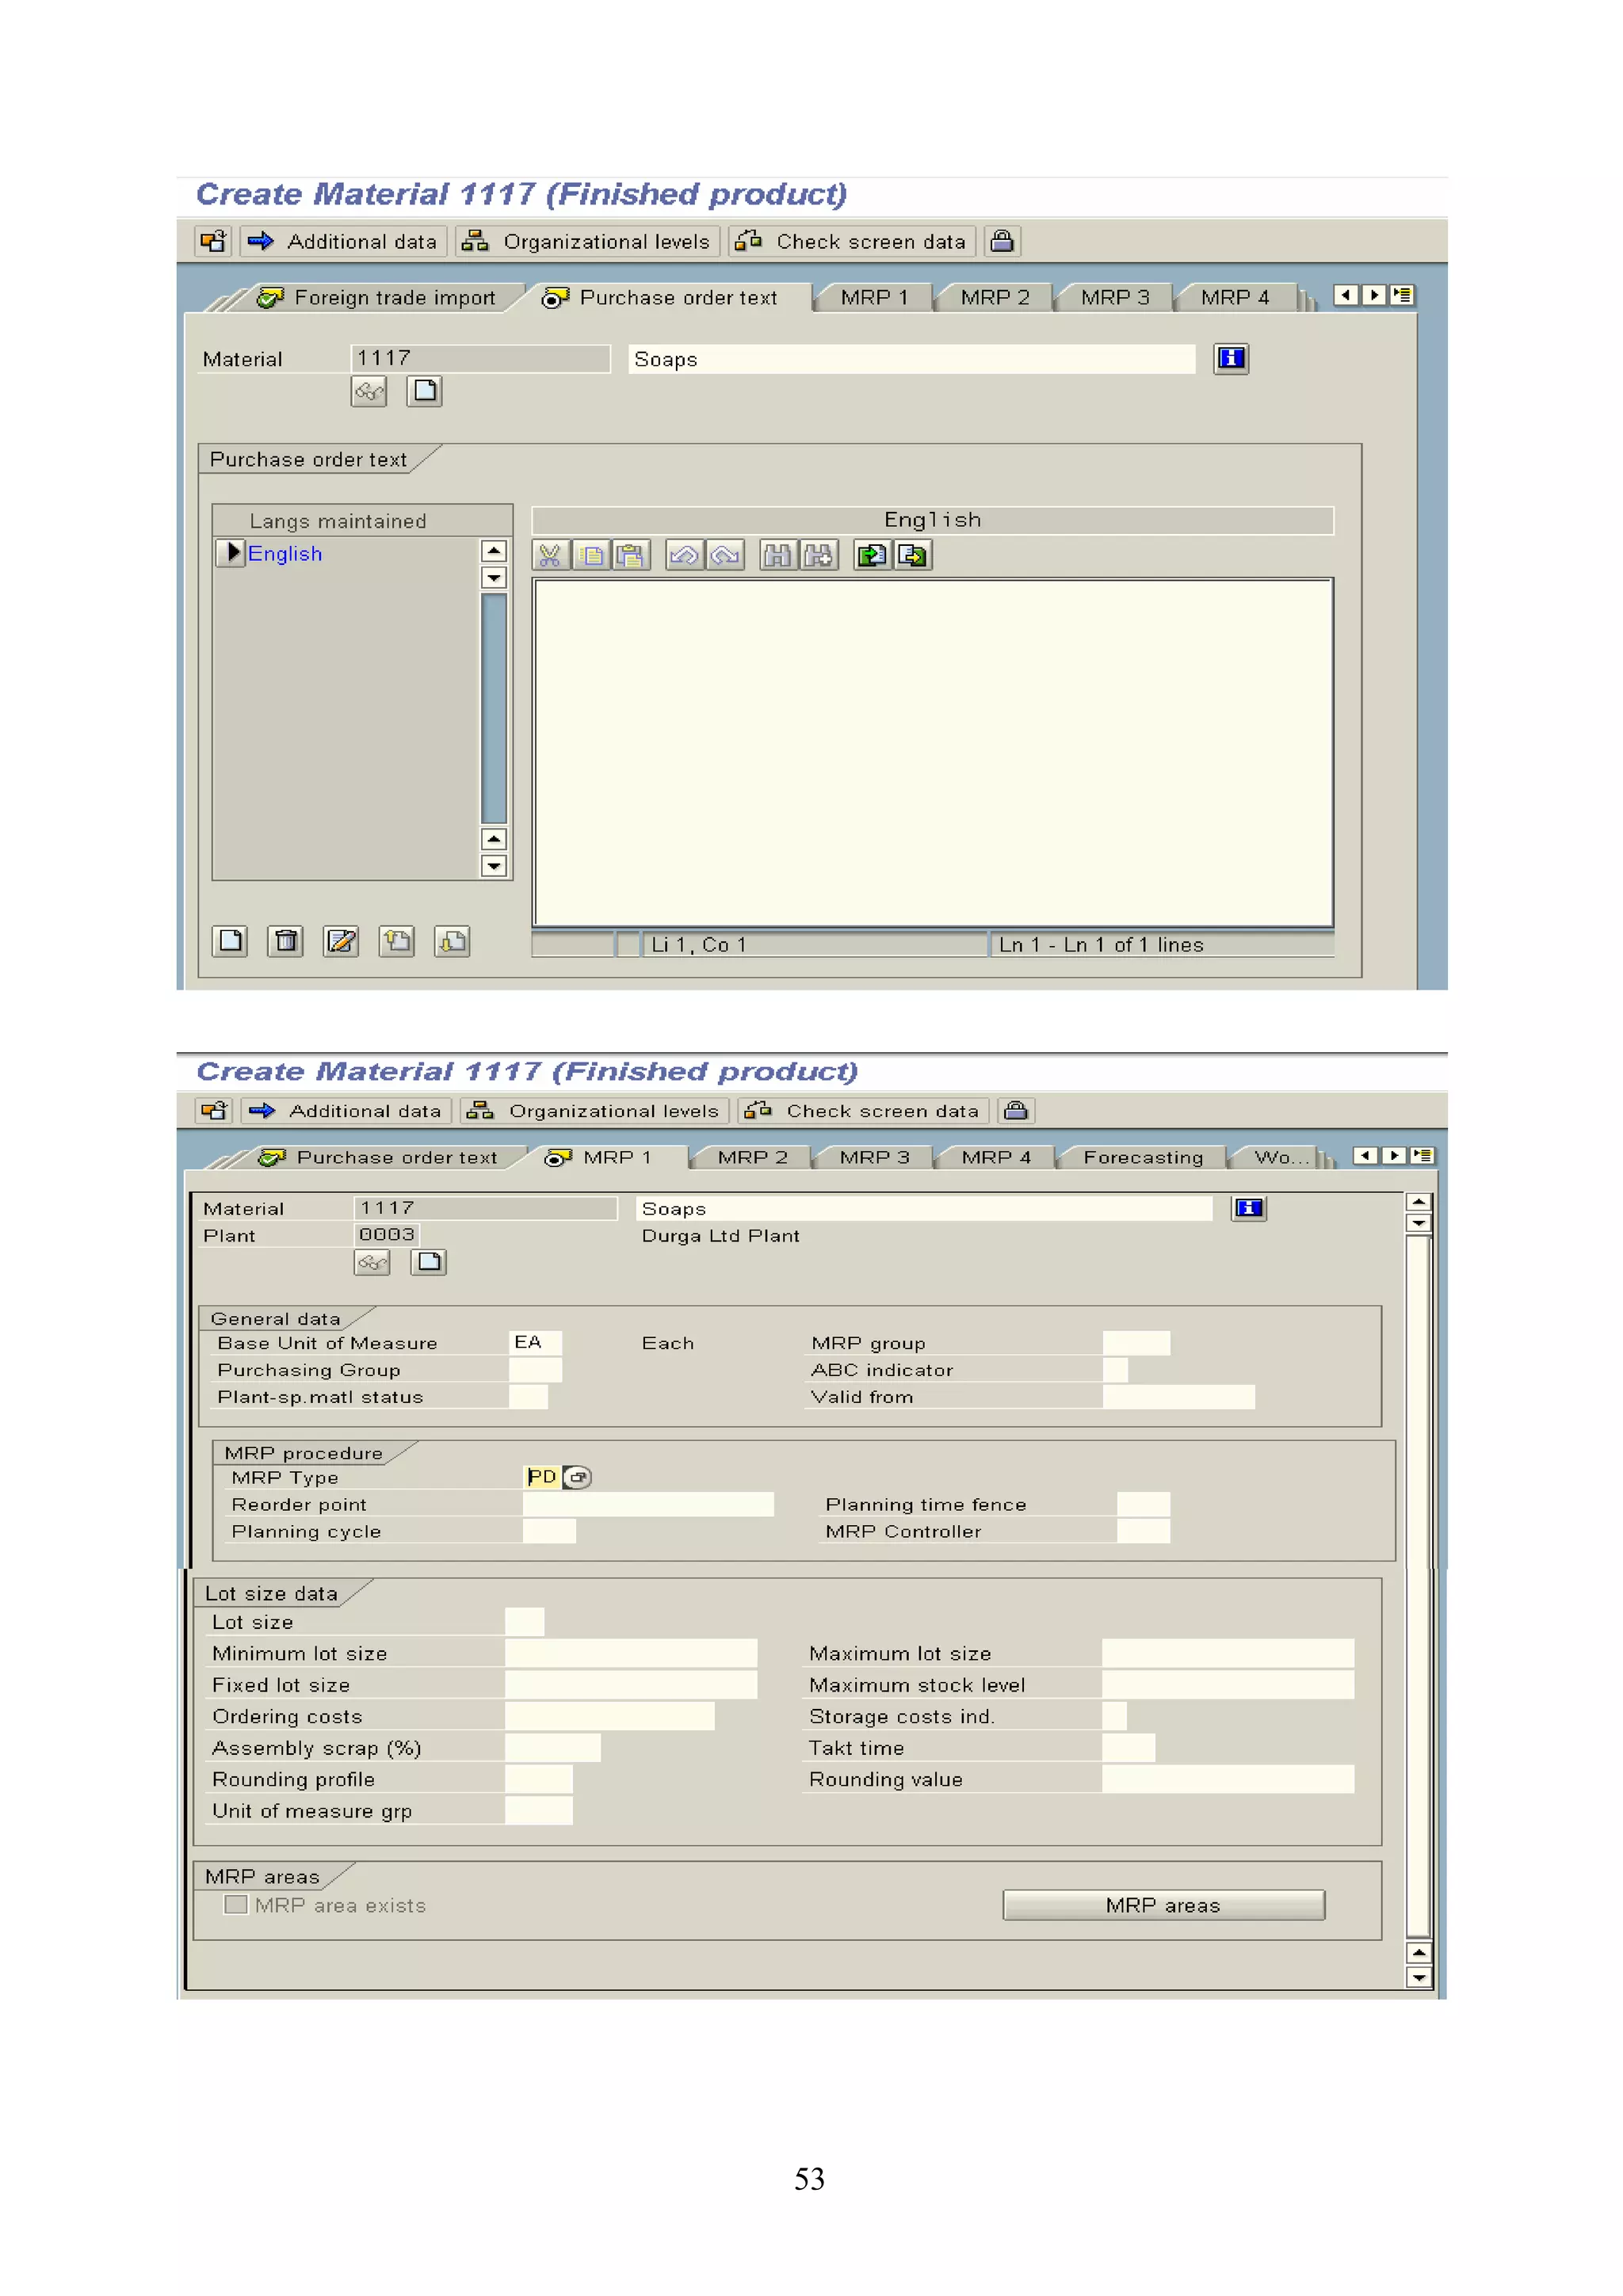Click the Cut icon in the text editor

click(x=549, y=555)
